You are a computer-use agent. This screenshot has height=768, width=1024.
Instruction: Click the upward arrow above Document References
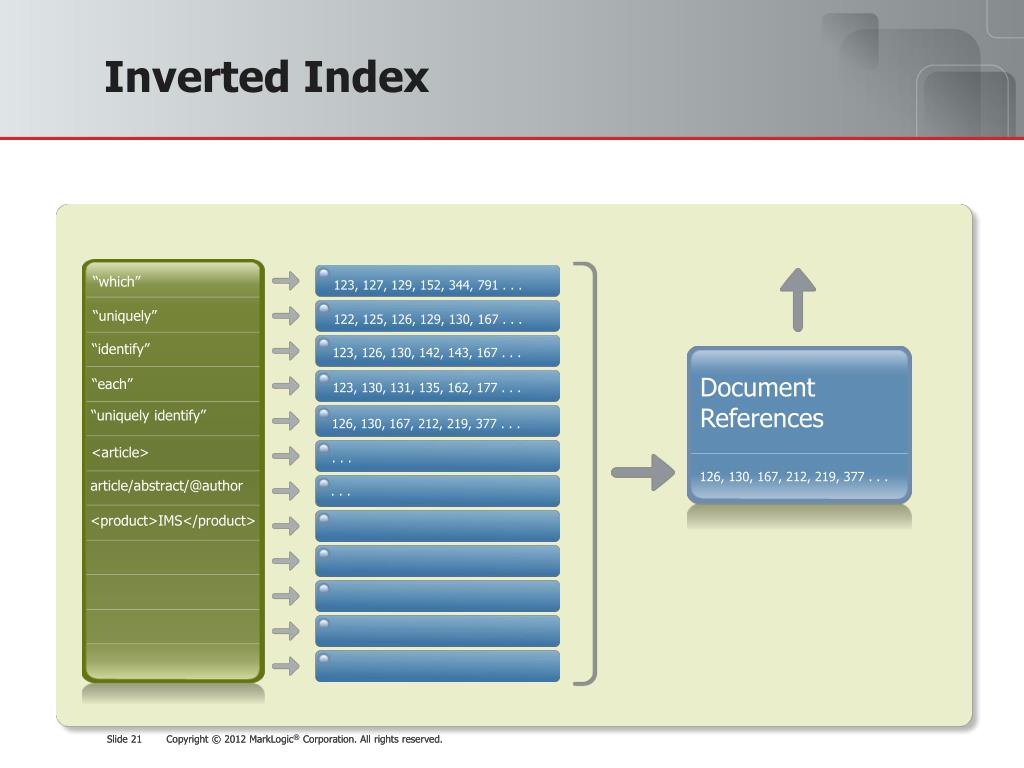pos(797,300)
